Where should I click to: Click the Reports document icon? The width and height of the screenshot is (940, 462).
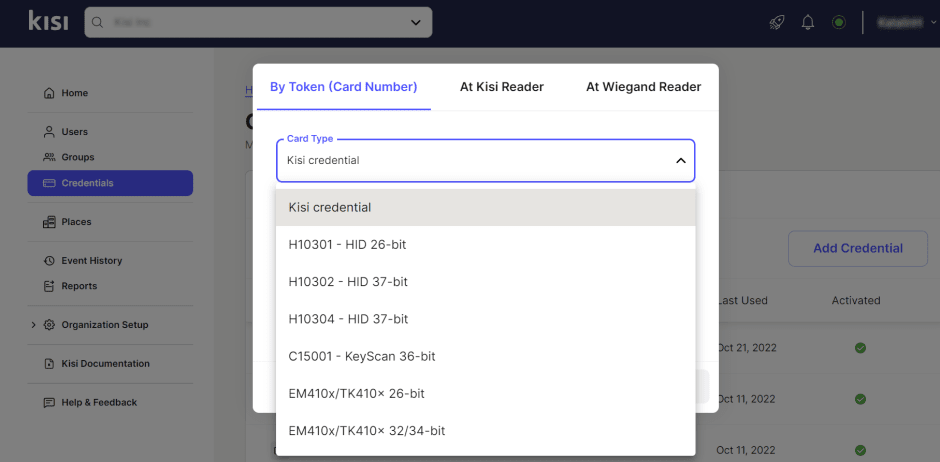[49, 286]
